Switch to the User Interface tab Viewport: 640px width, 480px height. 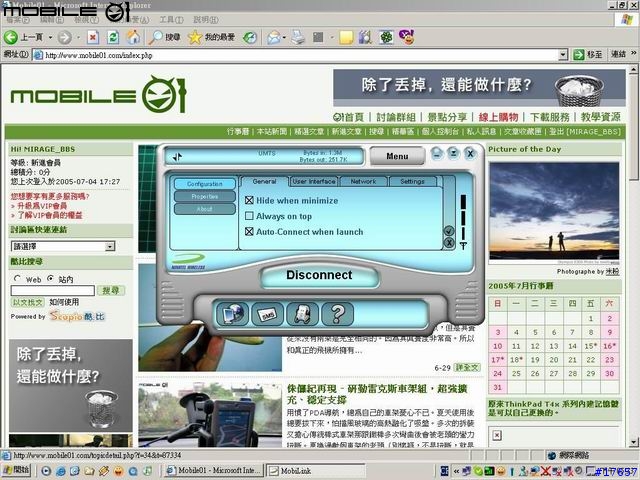click(313, 181)
